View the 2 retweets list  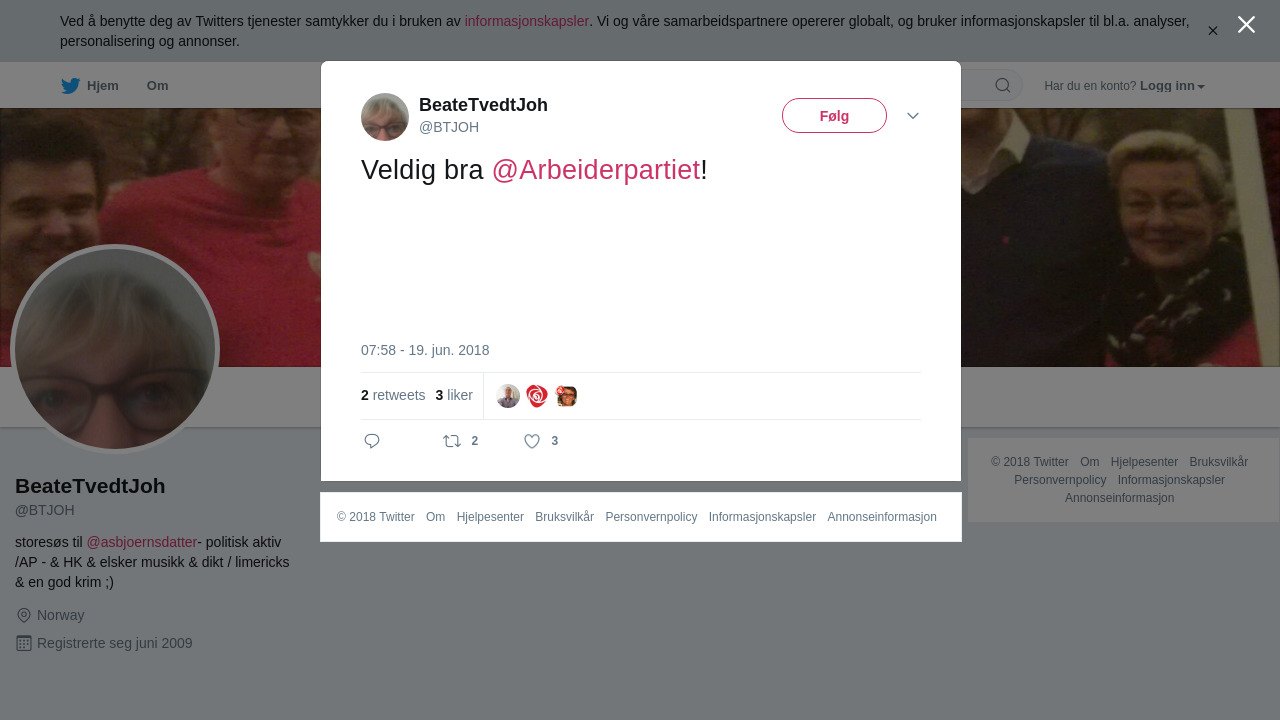(393, 396)
